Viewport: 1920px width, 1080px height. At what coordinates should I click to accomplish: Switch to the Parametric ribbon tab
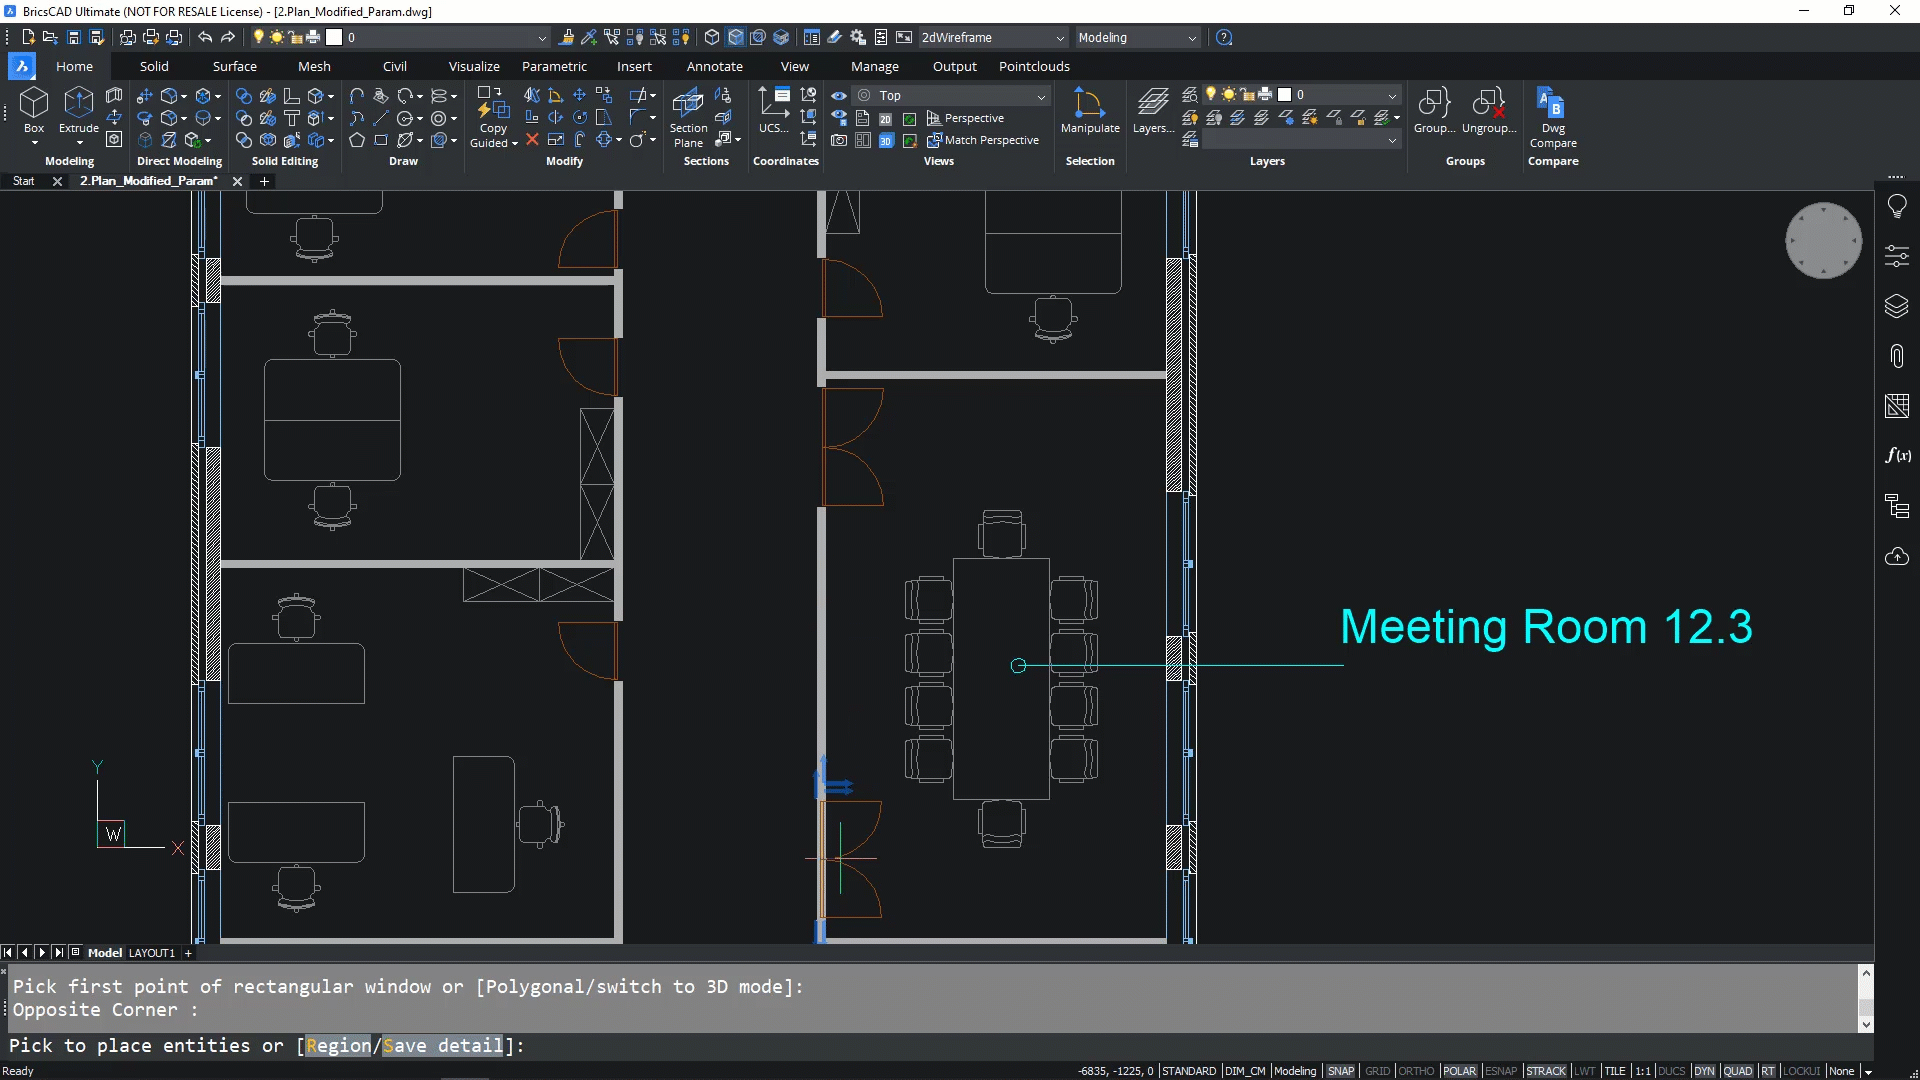[x=554, y=66]
